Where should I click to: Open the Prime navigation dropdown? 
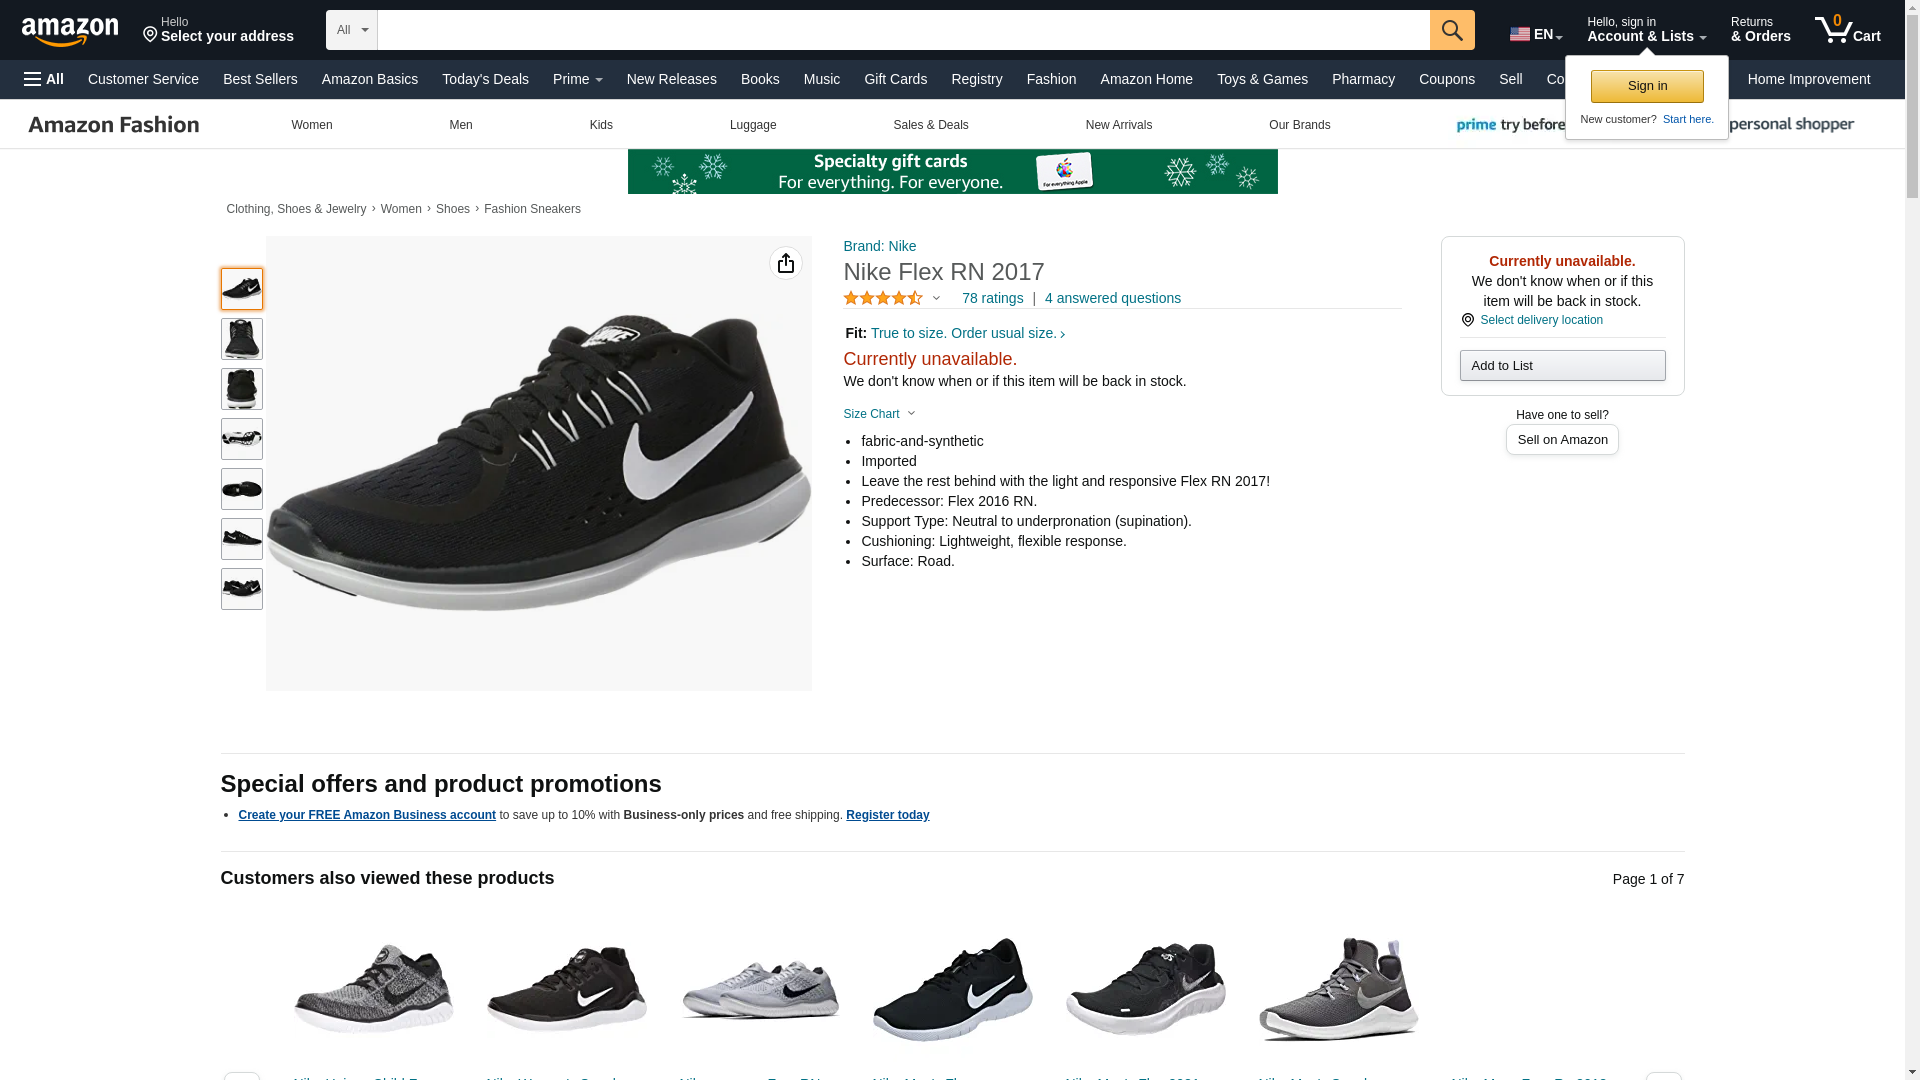pos(577,79)
